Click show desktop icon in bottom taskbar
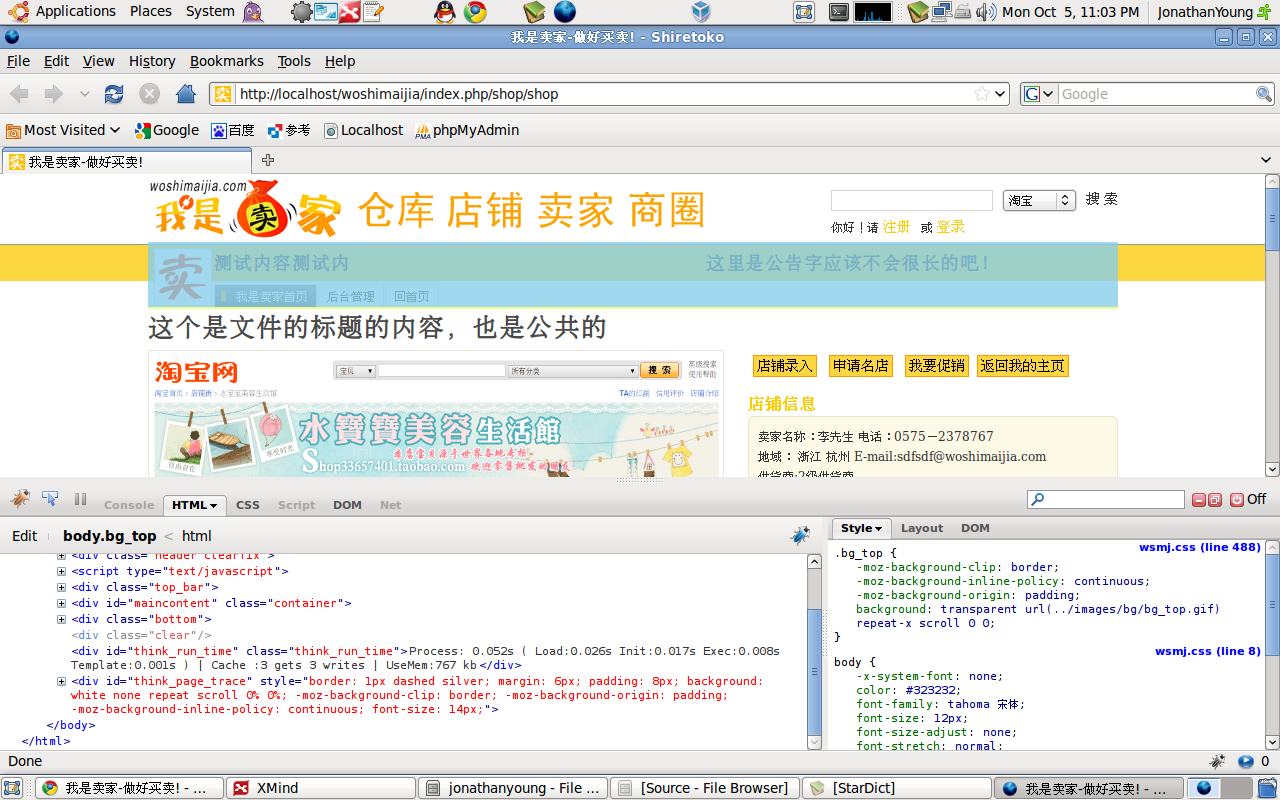 point(12,788)
